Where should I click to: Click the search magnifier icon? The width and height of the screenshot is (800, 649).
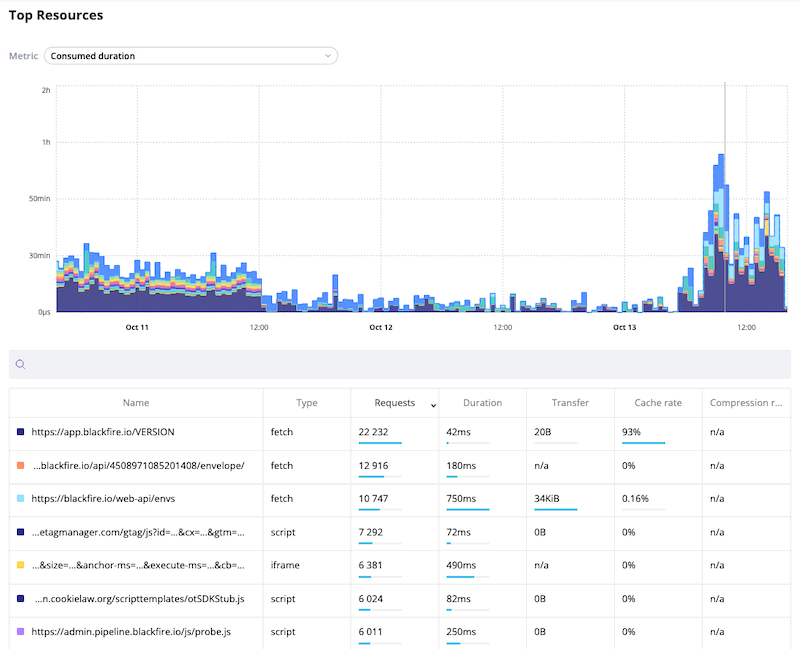(20, 365)
